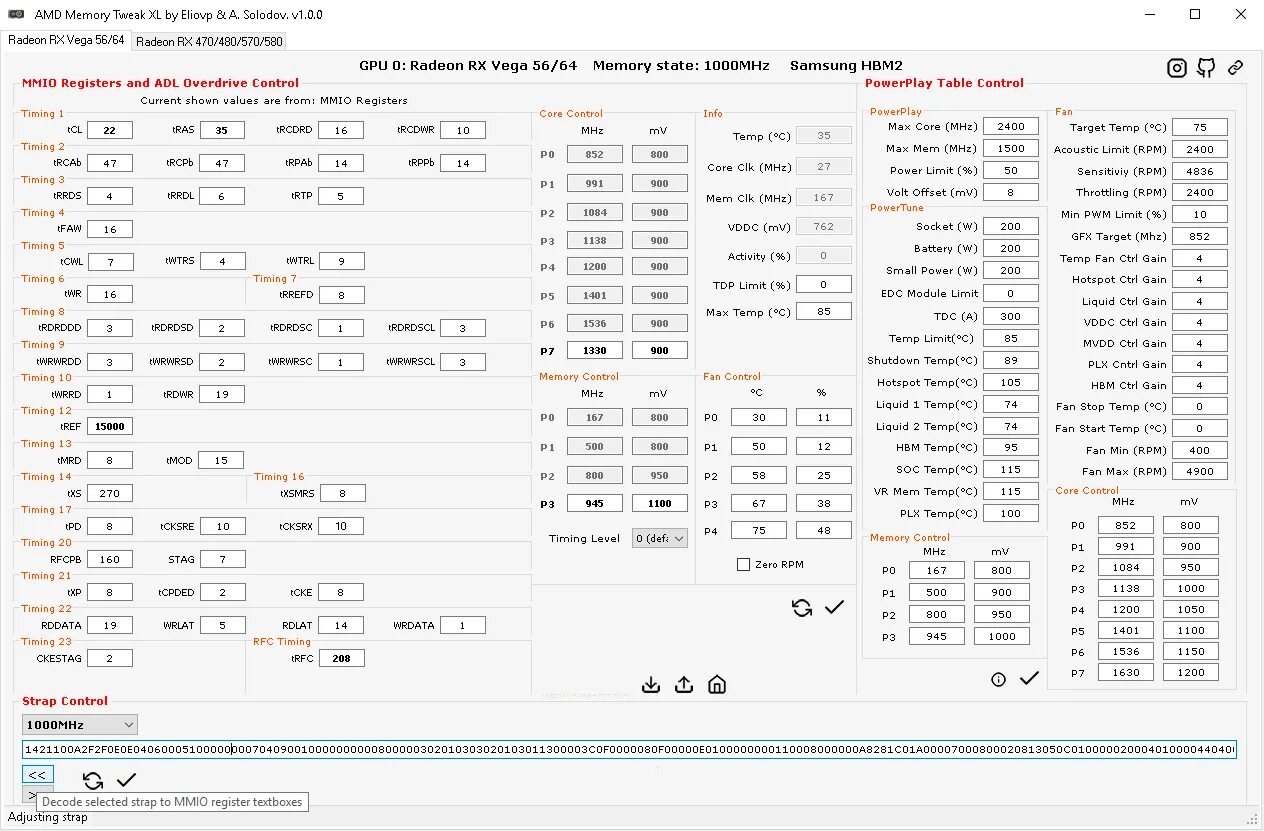
Task: Click the CKESTAG field
Action: click(110, 658)
